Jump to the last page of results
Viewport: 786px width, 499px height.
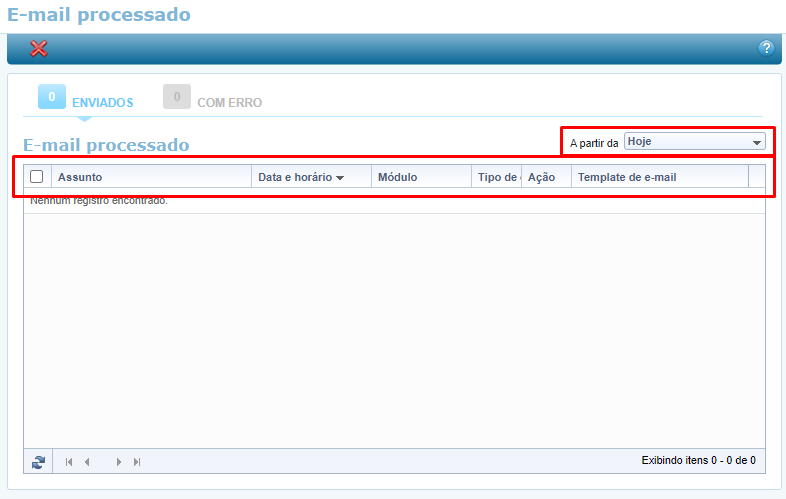point(137,461)
